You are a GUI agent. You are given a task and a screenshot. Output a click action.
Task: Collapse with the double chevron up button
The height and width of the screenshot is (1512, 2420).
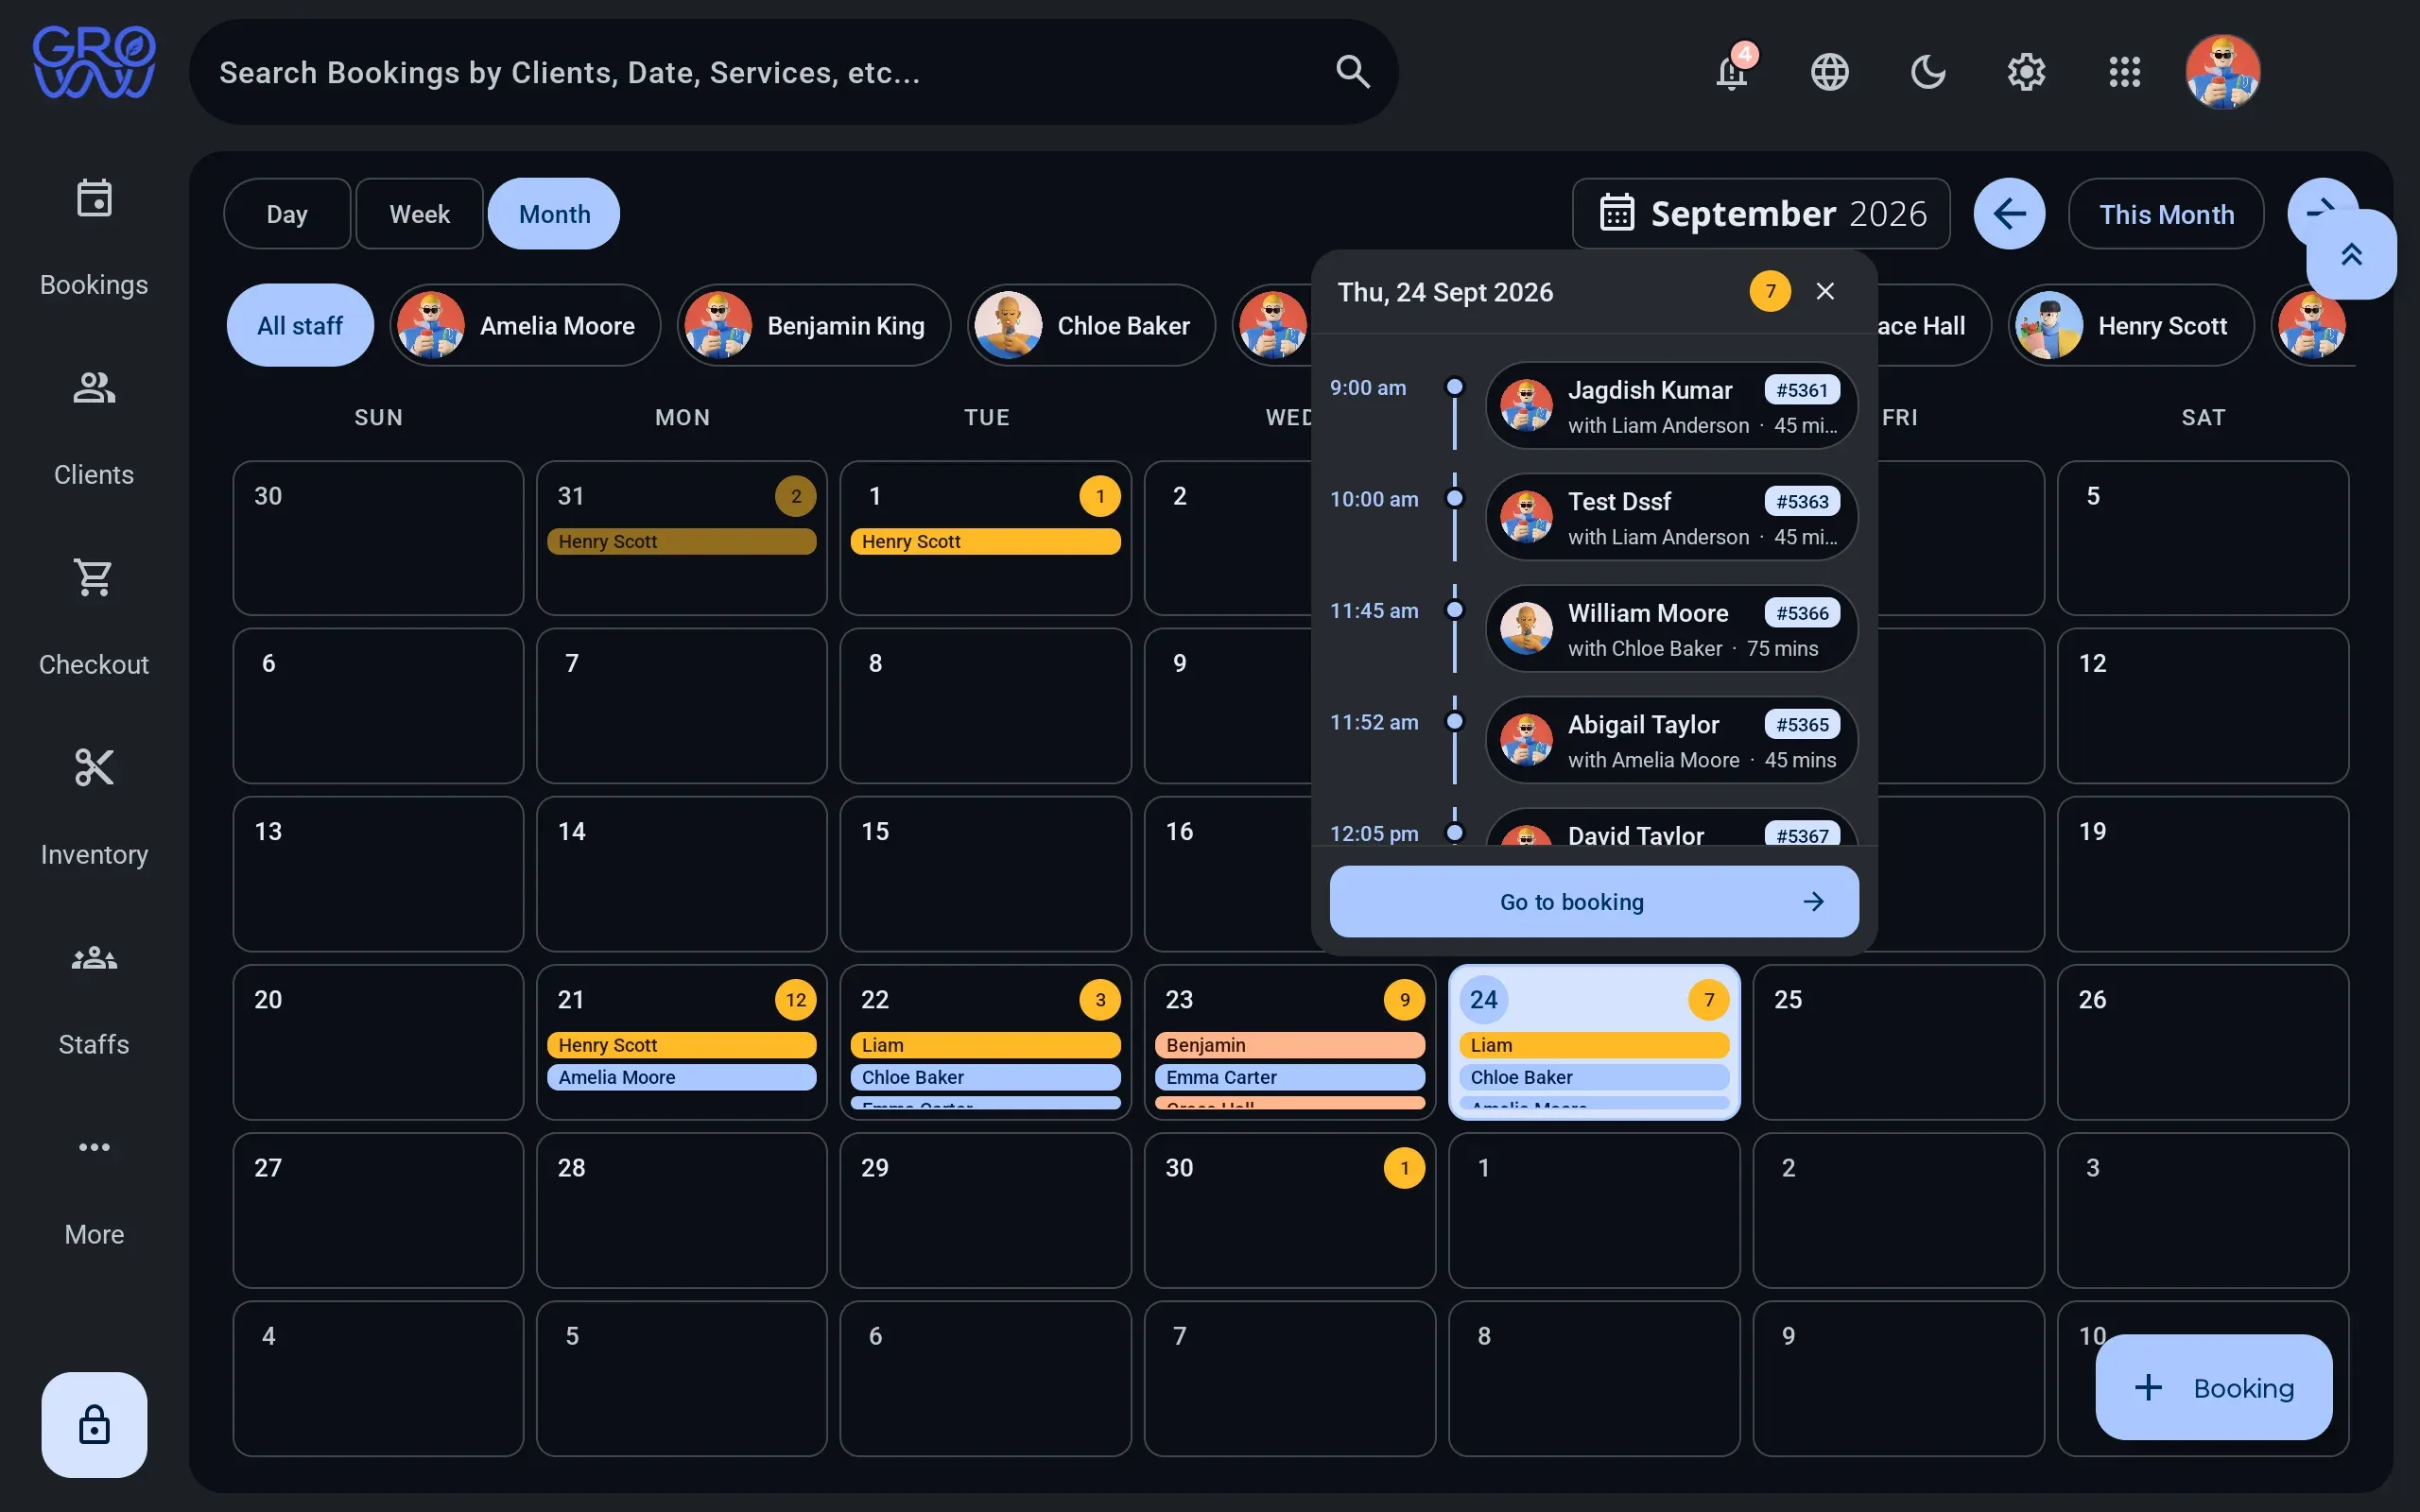2351,254
